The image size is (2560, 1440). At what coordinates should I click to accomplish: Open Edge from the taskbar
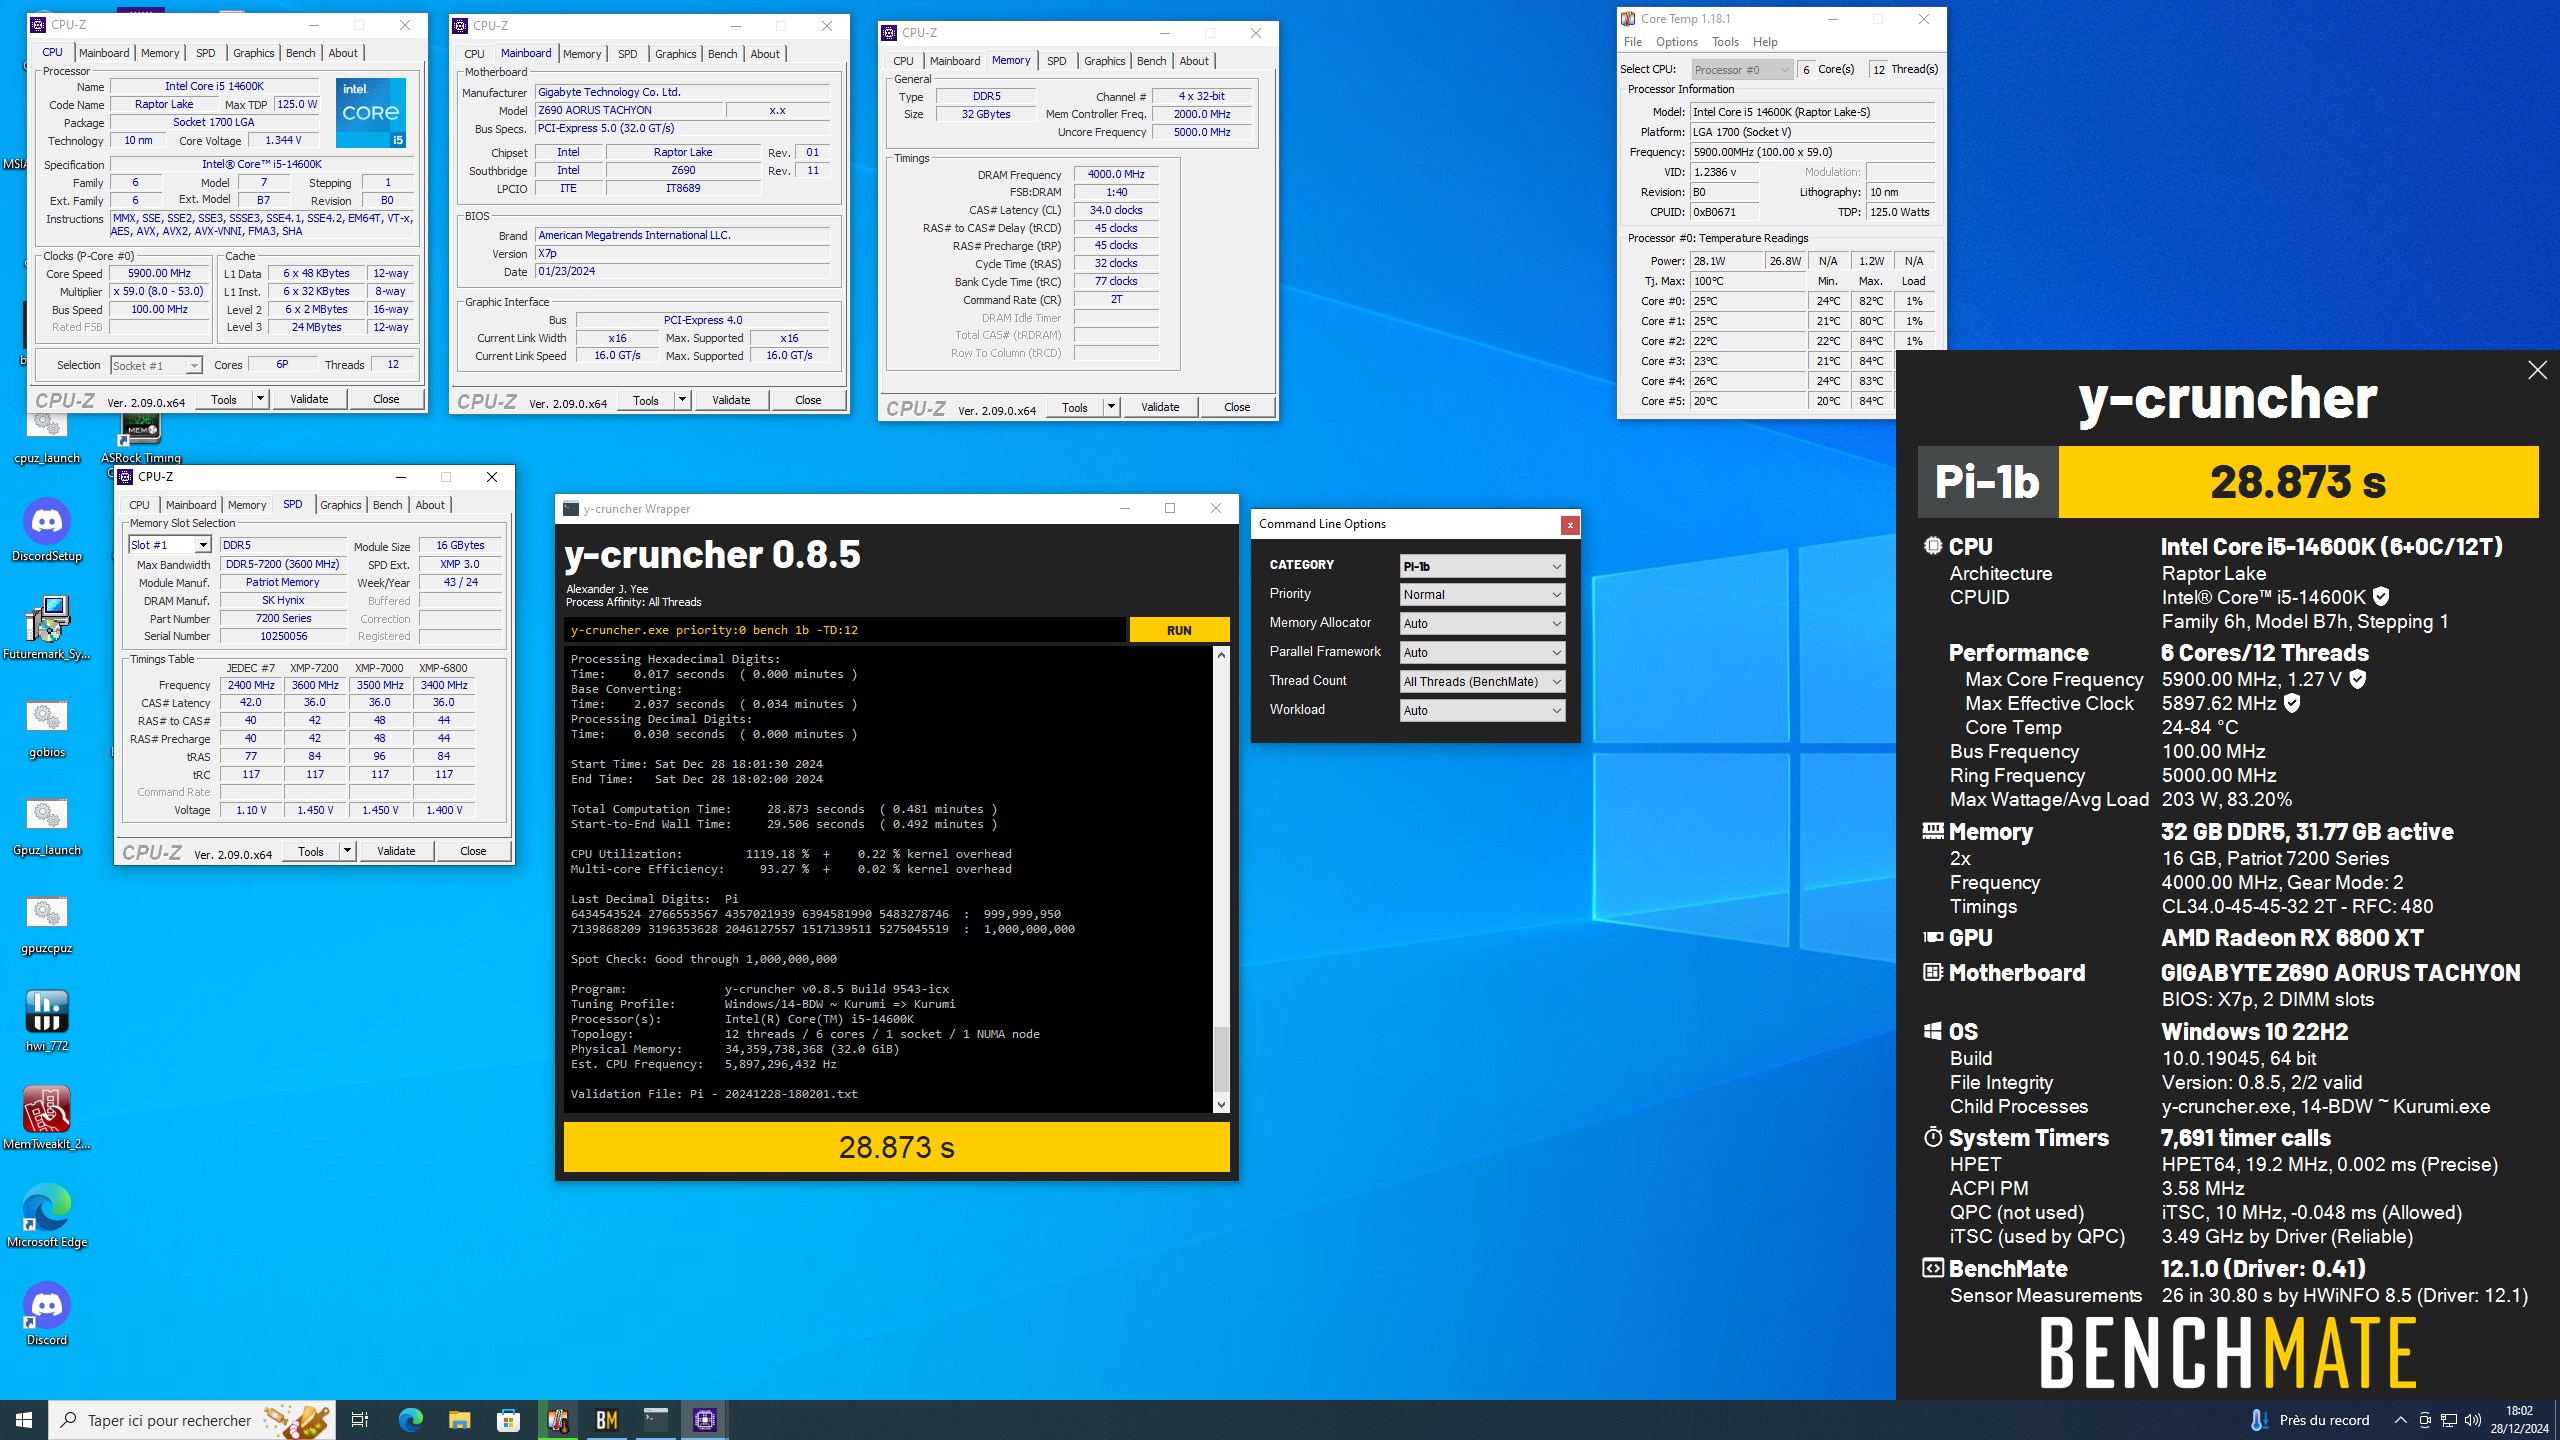(x=410, y=1420)
